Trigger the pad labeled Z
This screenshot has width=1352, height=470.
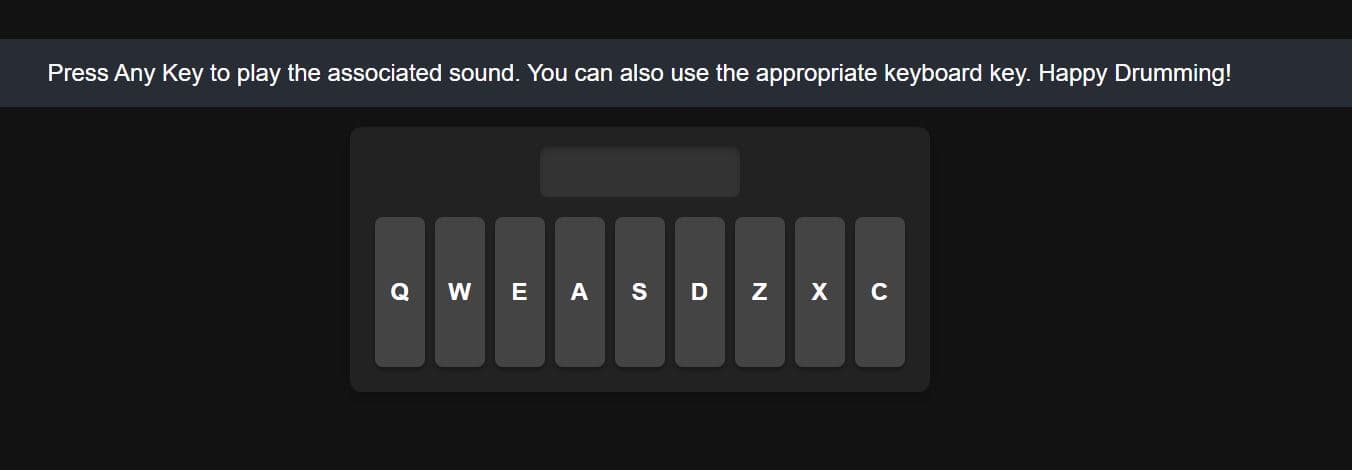pos(760,292)
